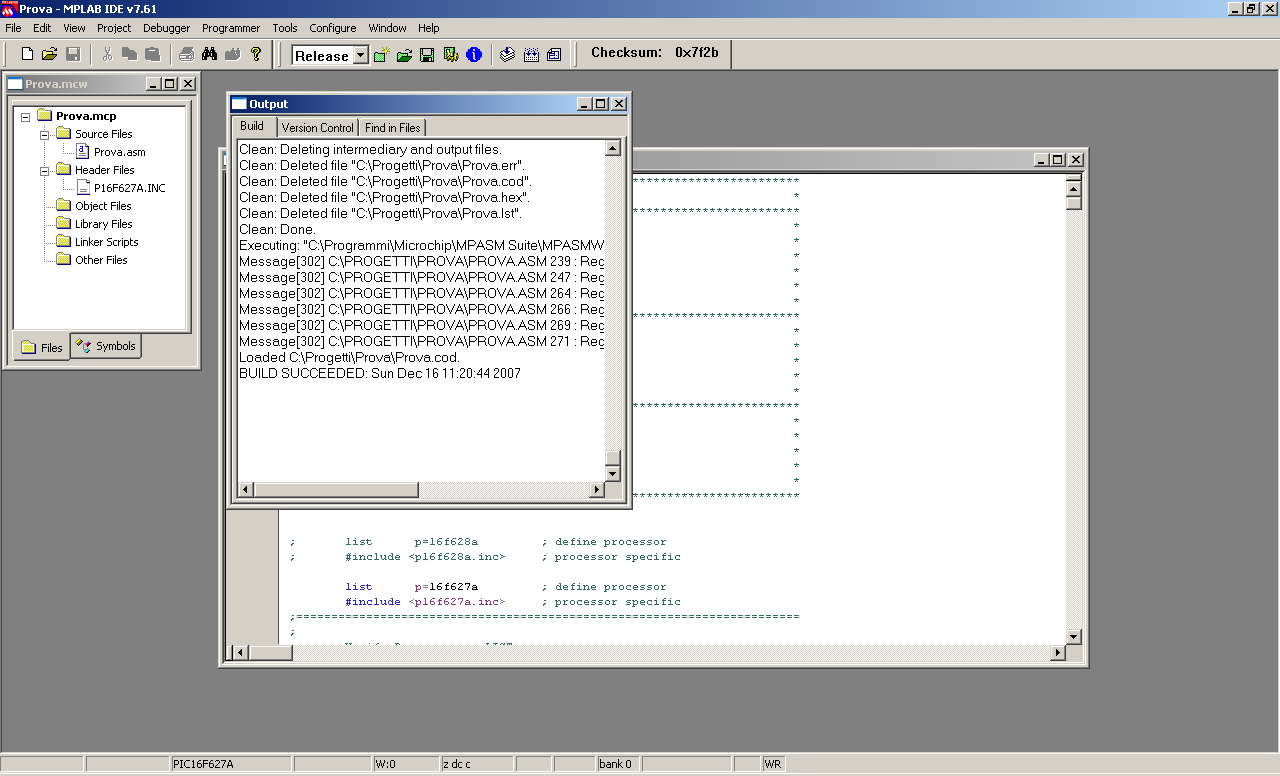Click the New Project icon beside Release

coord(382,55)
